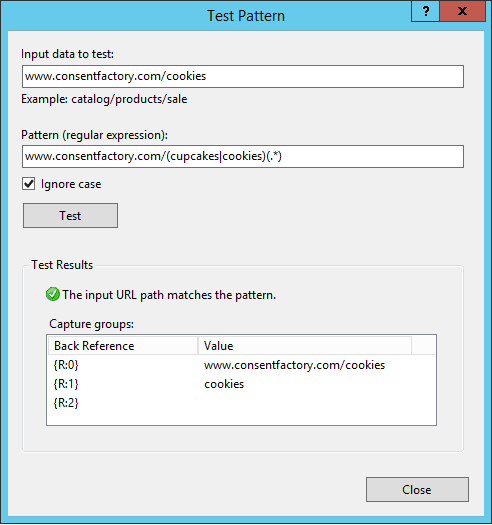Click the Ignore case label text
The height and width of the screenshot is (525, 492).
click(71, 184)
